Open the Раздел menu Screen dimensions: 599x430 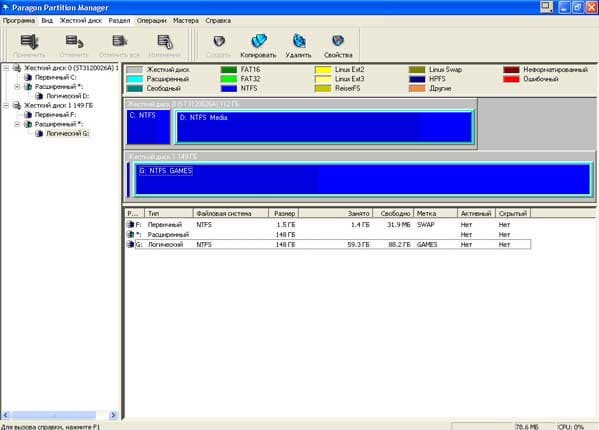[x=119, y=21]
